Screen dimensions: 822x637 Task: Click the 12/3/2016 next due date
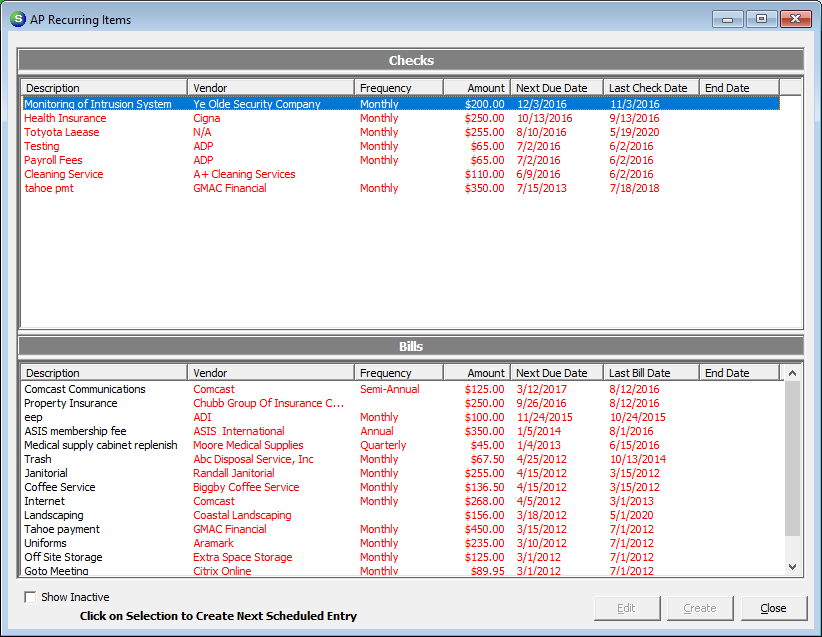[x=542, y=104]
